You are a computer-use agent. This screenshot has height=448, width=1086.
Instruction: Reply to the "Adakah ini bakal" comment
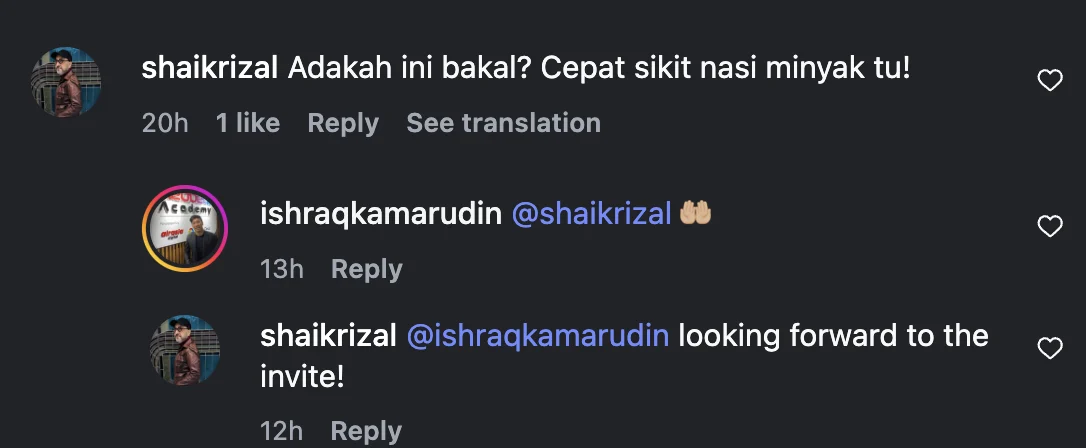tap(342, 123)
